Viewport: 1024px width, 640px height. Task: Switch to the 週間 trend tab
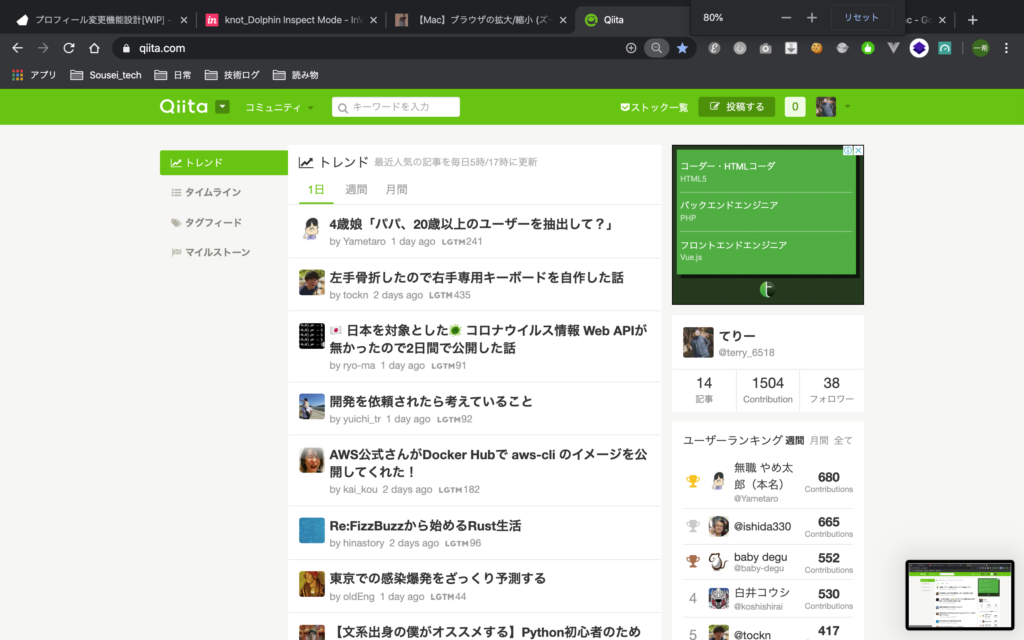pos(356,189)
